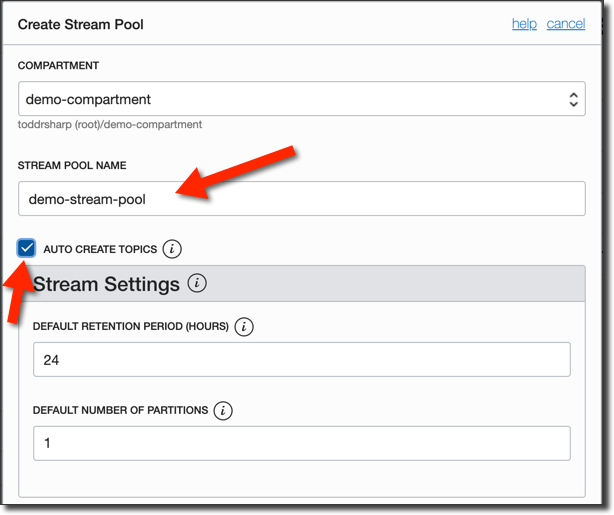Click the retention period hours field
This screenshot has height=515, width=614.
[x=301, y=359]
